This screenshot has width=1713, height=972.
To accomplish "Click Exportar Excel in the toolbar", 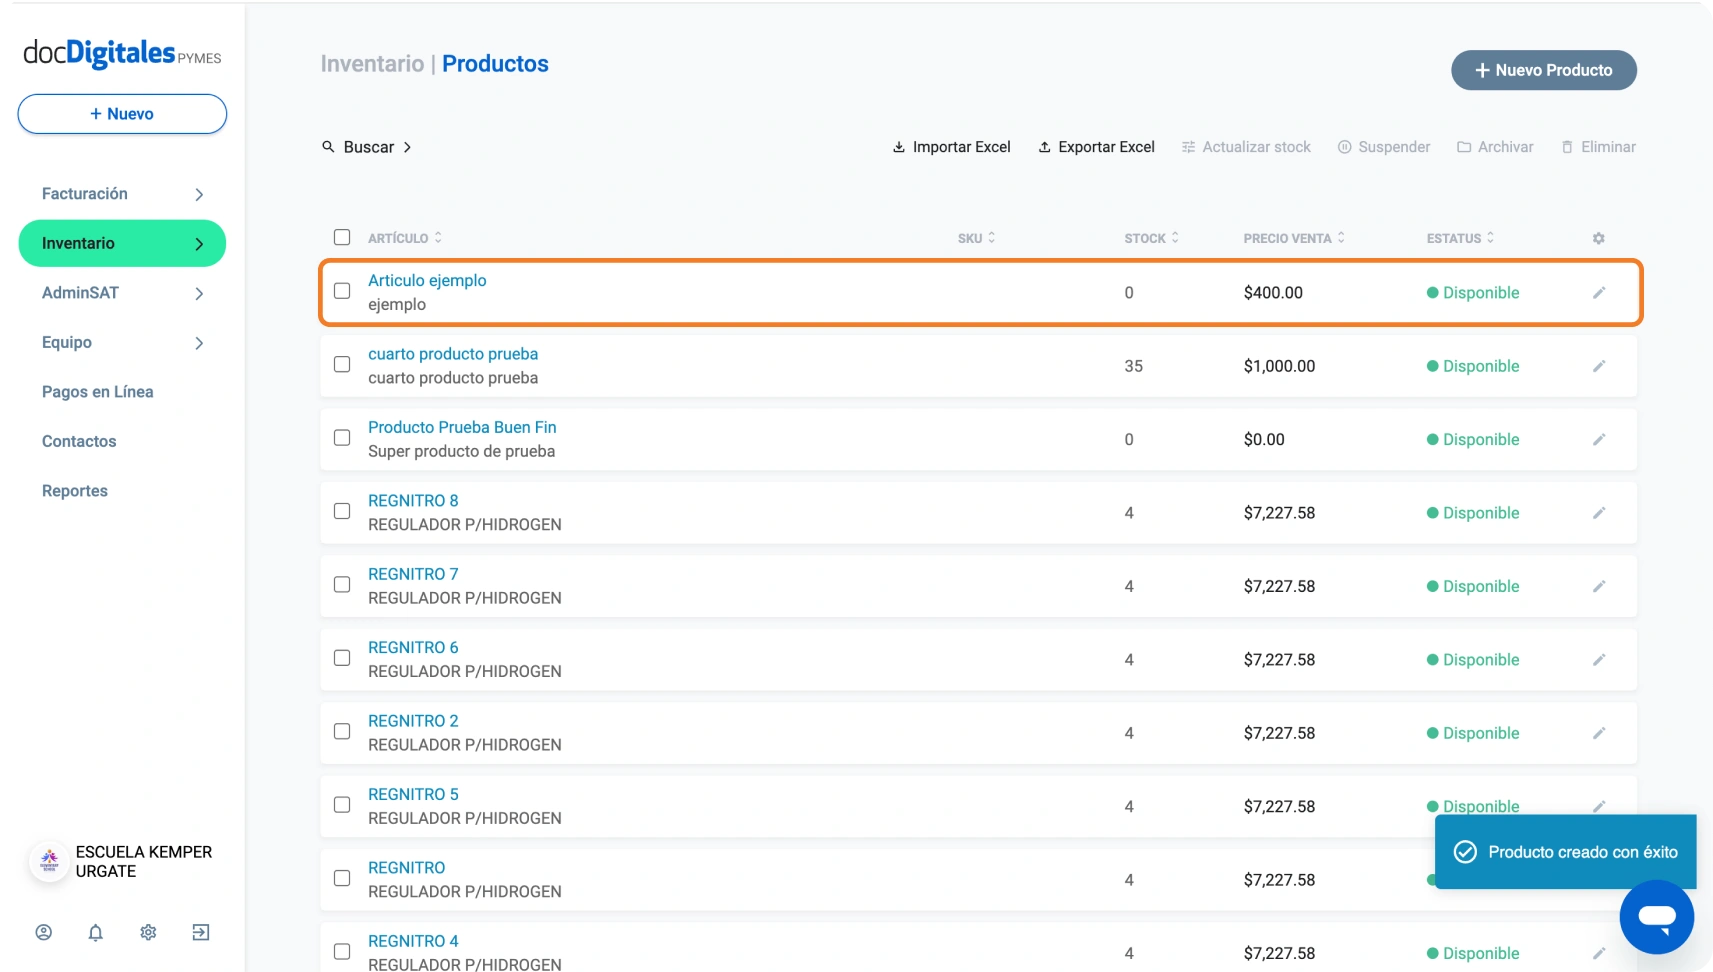I will (x=1096, y=147).
